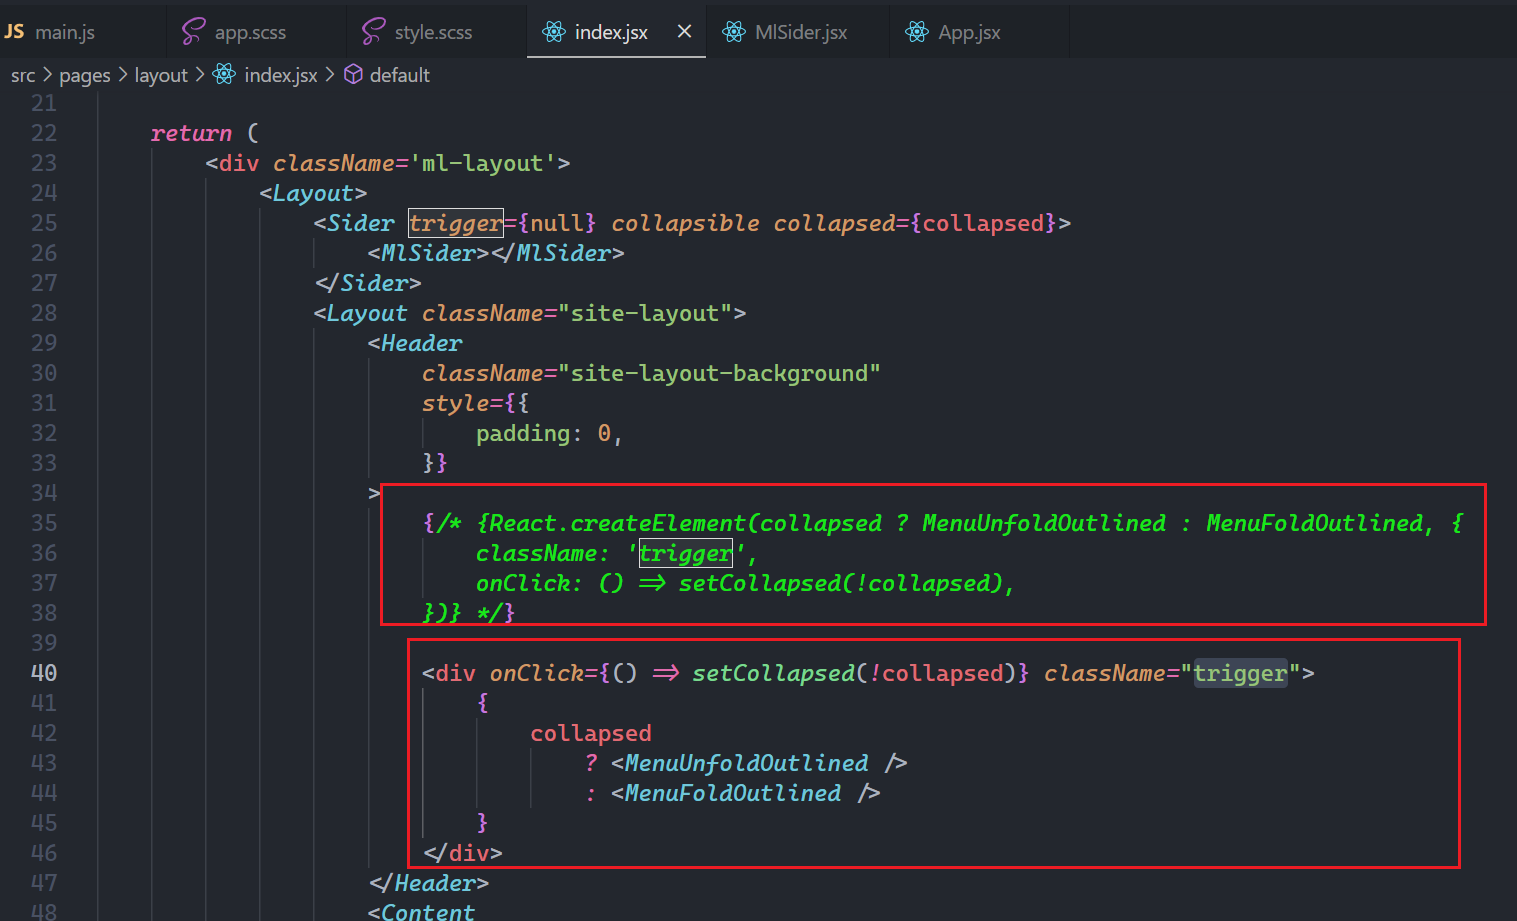
Task: Click 'React.createElement' in the commented code
Action: pos(617,523)
